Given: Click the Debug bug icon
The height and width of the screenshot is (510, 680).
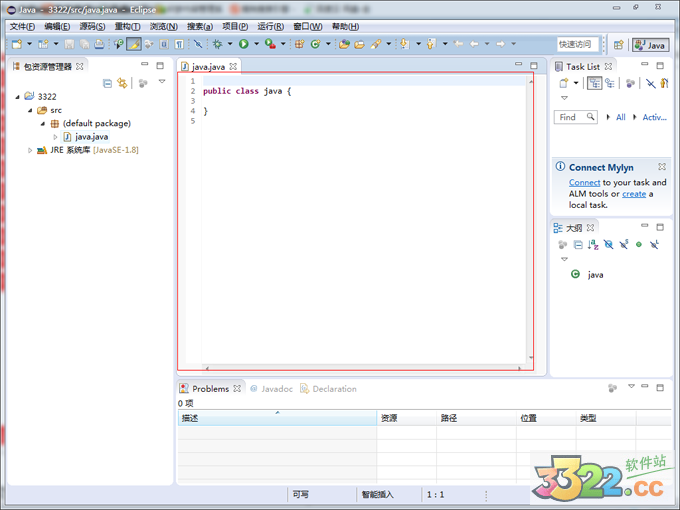Looking at the screenshot, I should pos(217,44).
